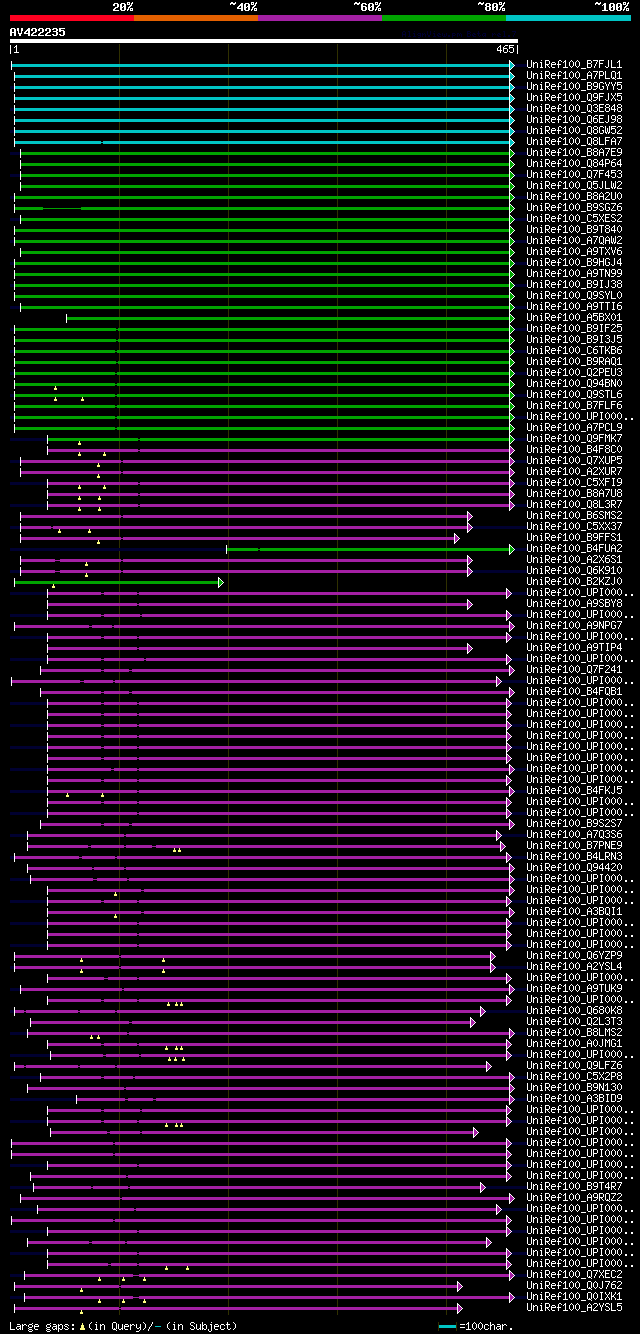The width and height of the screenshot is (640, 1334).
Task: Open hit UniRef100_A5BX01
Action: tap(574, 317)
